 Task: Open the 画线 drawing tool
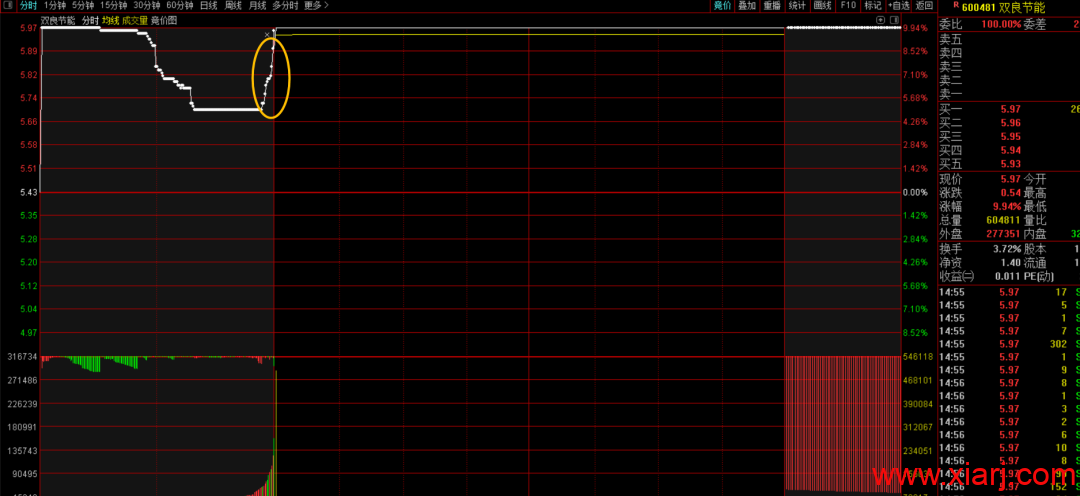coord(822,6)
